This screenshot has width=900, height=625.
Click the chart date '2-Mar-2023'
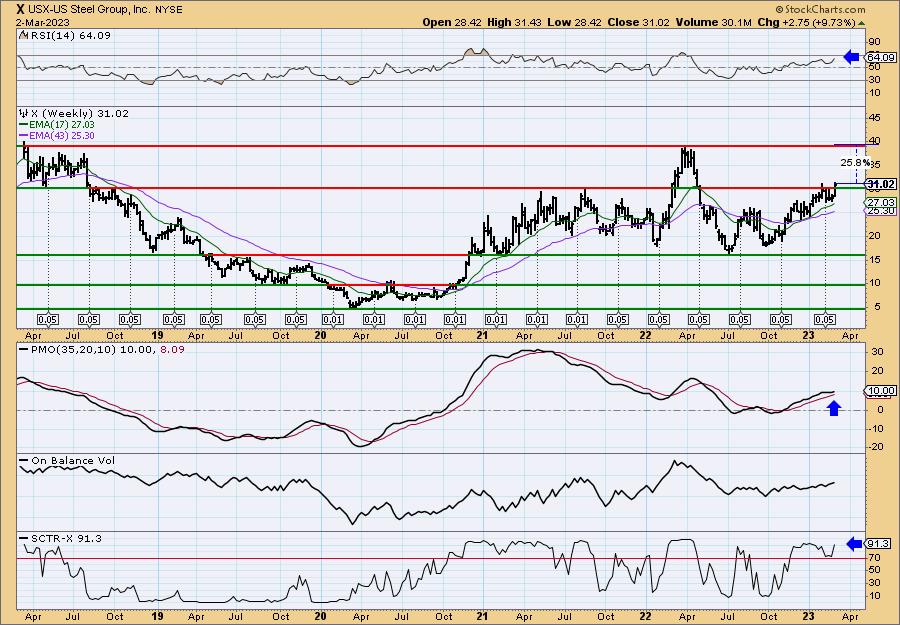coord(43,22)
